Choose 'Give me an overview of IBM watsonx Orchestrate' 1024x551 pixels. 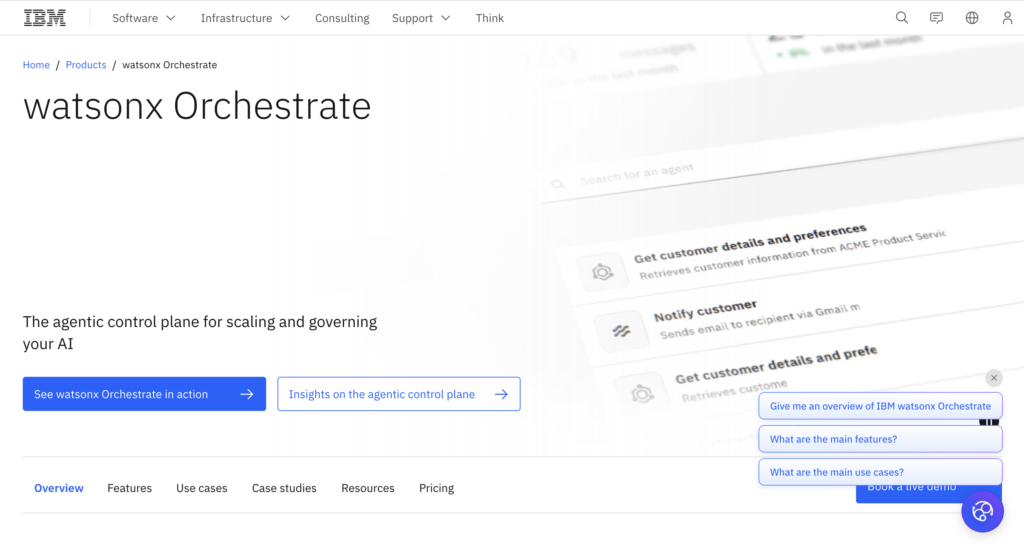point(880,406)
